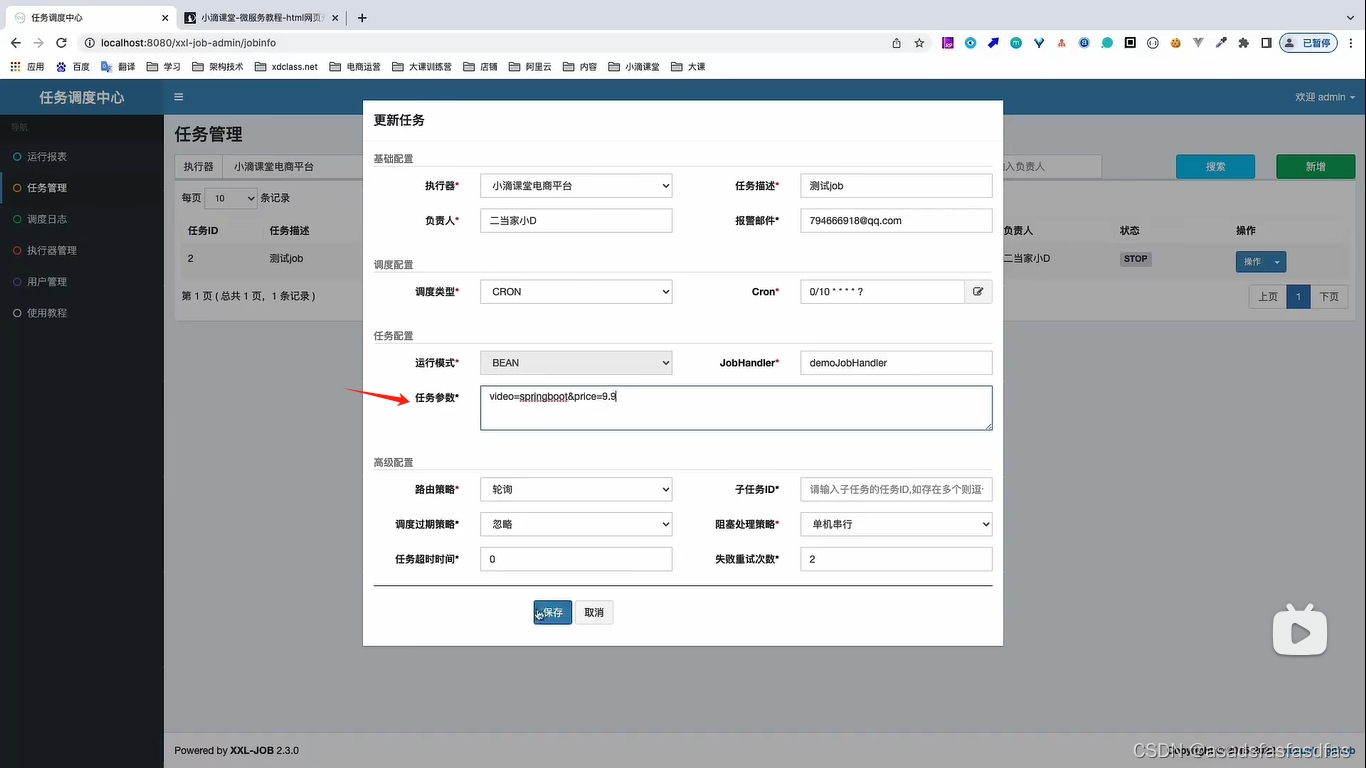This screenshot has width=1366, height=768.
Task: Click the 任务参数 textarea
Action: [736, 408]
